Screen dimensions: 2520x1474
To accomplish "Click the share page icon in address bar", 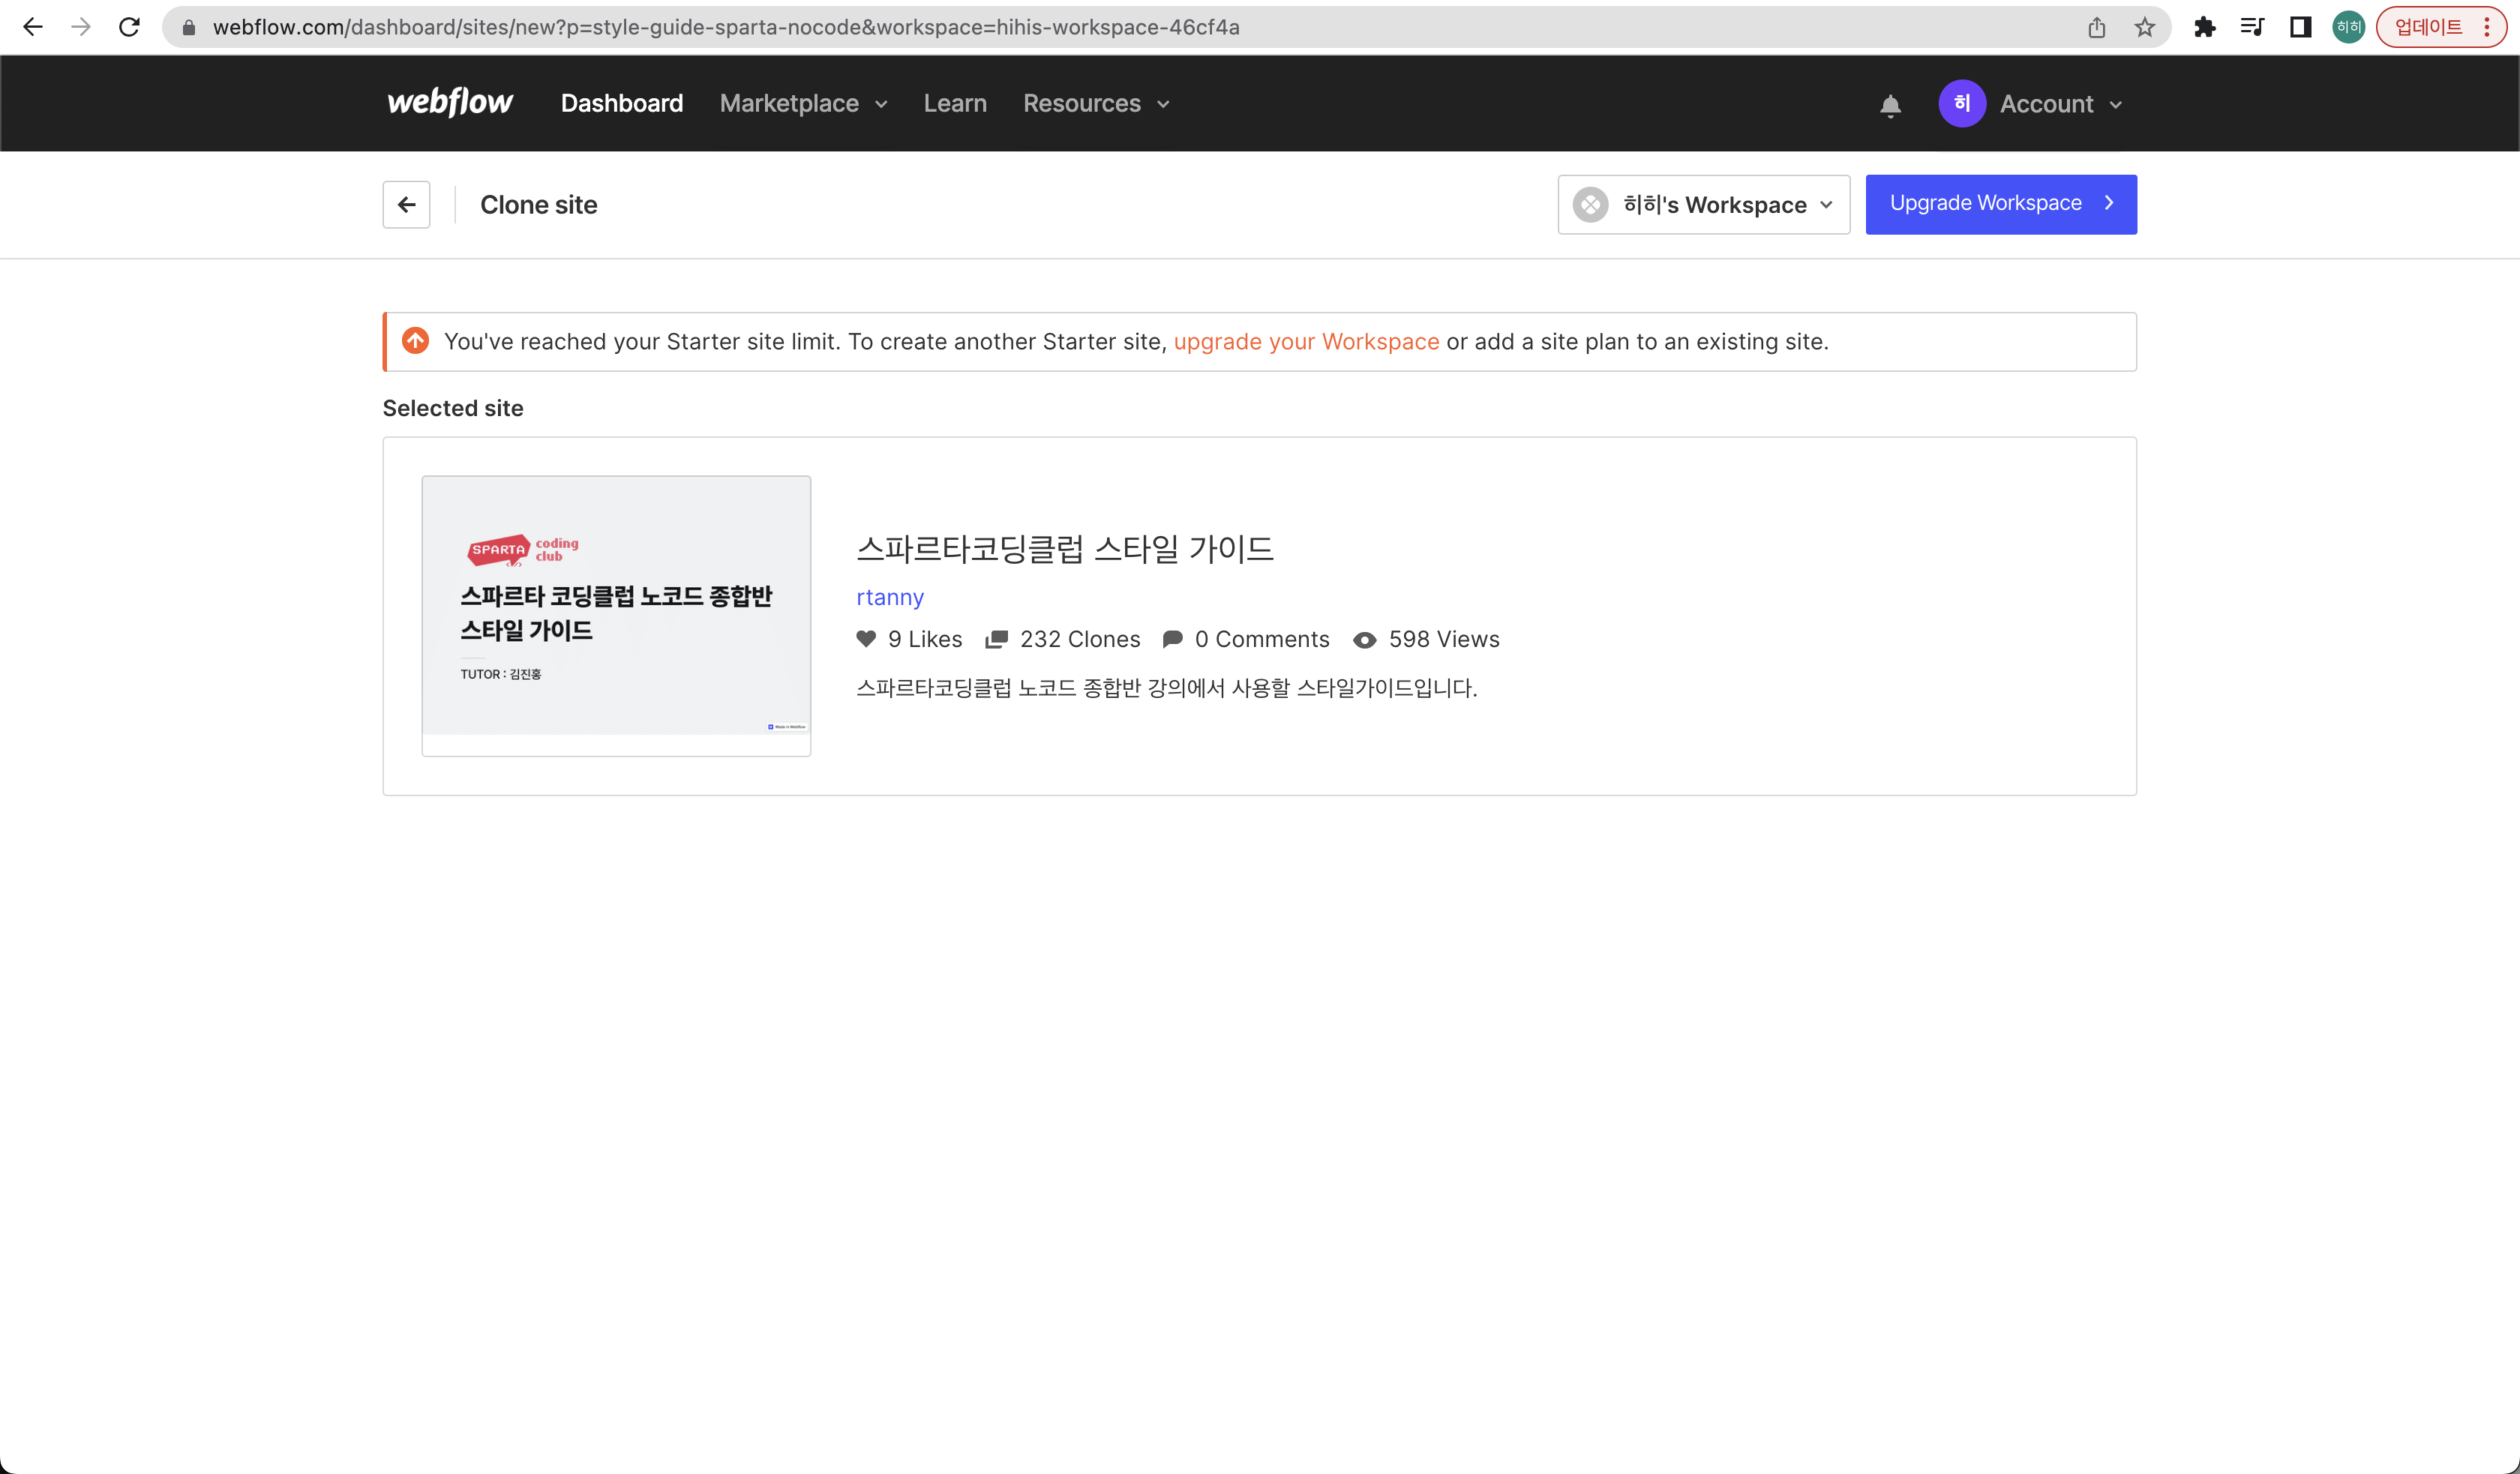I will (x=2096, y=27).
